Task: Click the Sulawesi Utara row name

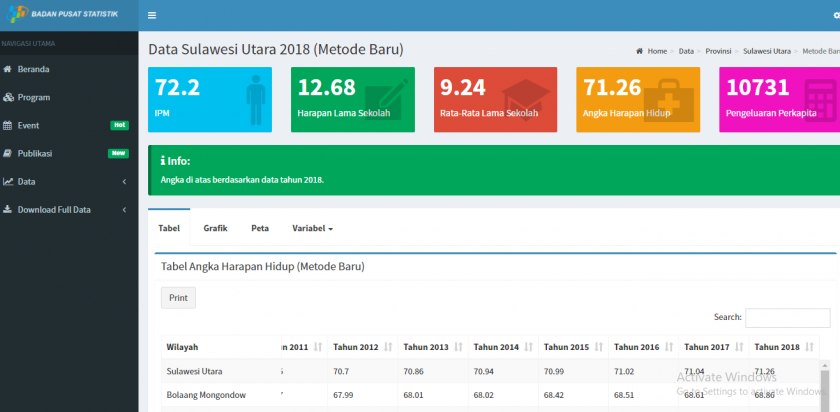Action: tap(194, 371)
